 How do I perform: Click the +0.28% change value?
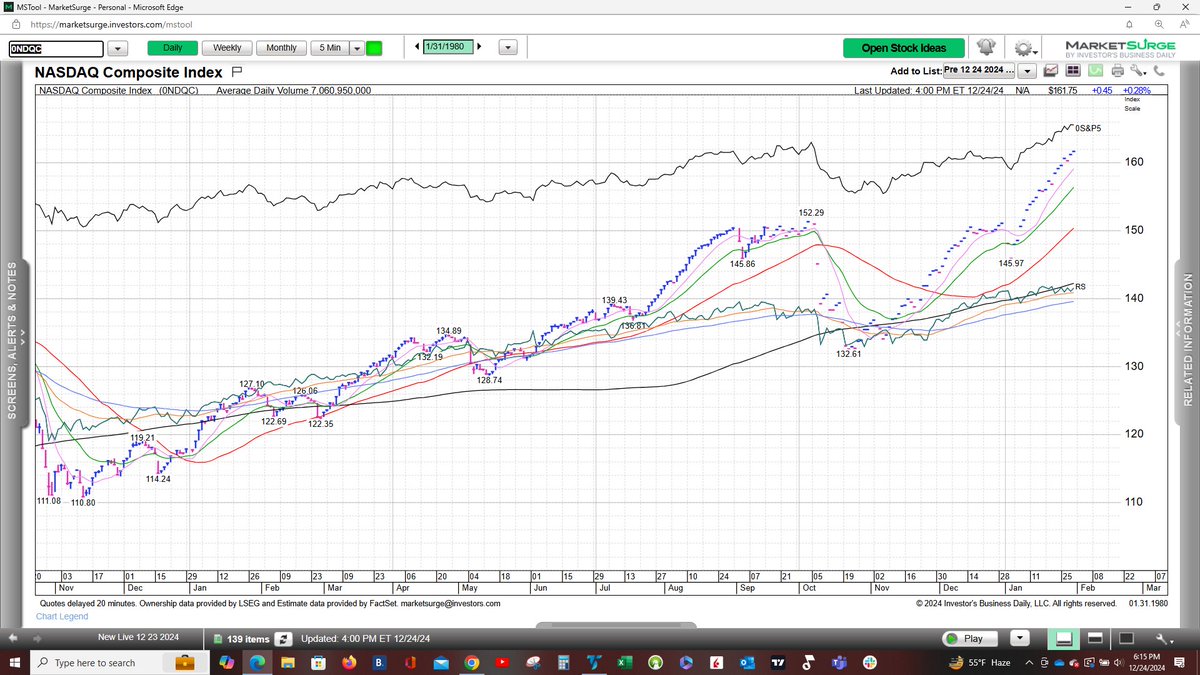(x=1135, y=90)
